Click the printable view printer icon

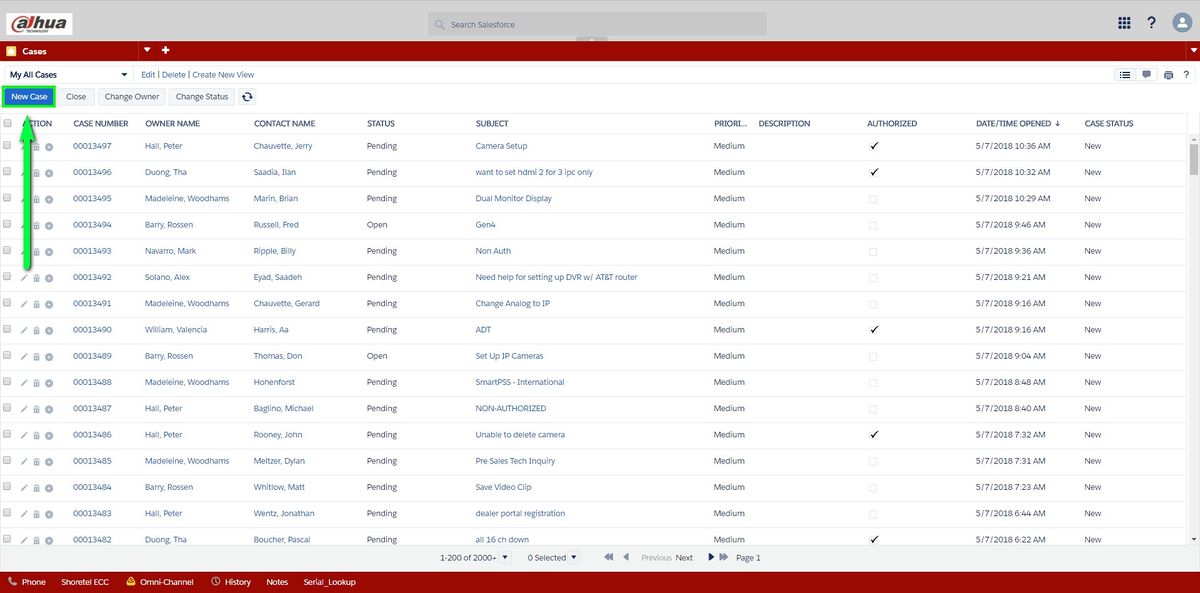[1168, 75]
